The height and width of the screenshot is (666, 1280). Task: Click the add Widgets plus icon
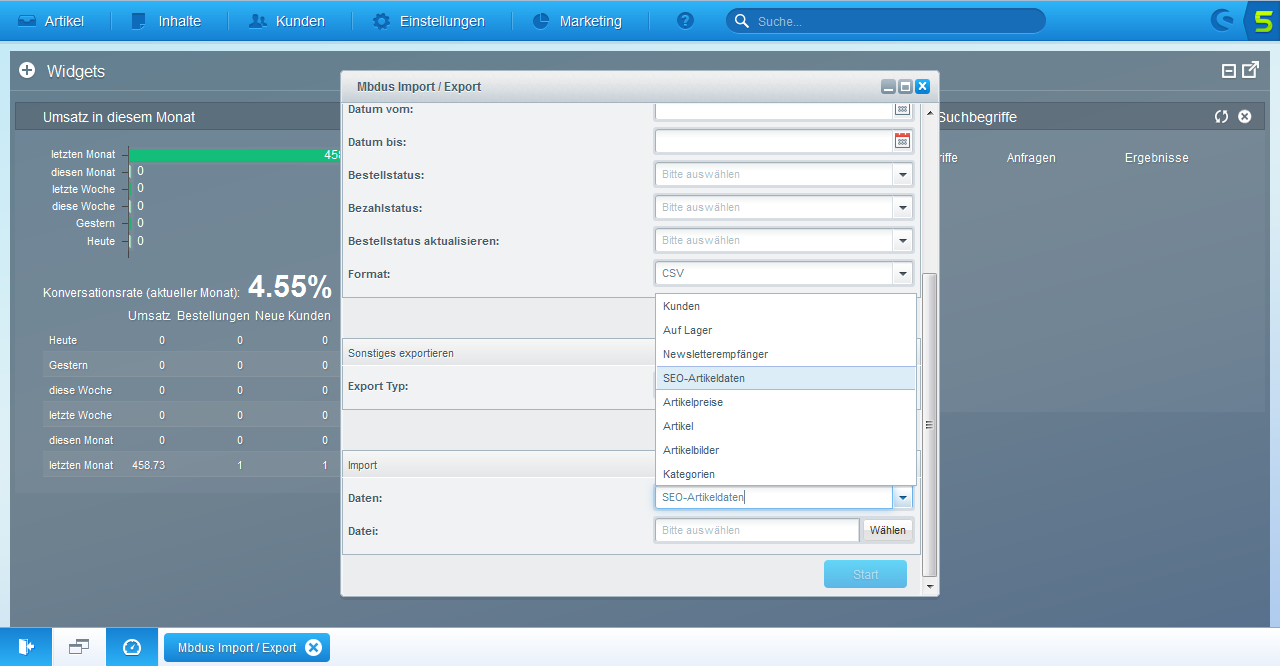click(x=27, y=71)
